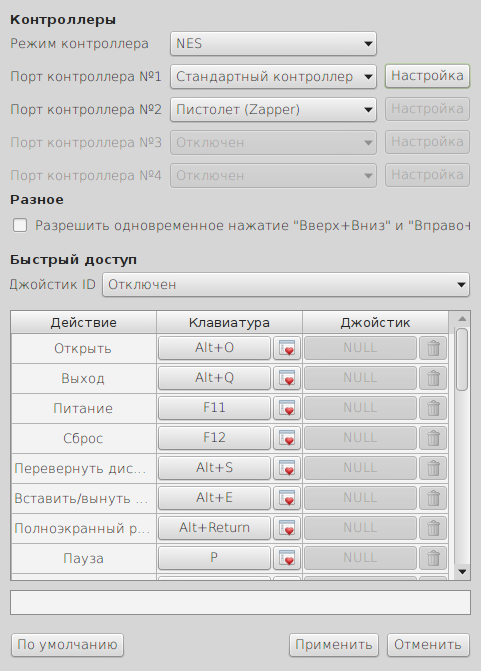The image size is (481, 671).
Task: Click the scrollbar down arrow in shortcut table
Action: [x=462, y=572]
